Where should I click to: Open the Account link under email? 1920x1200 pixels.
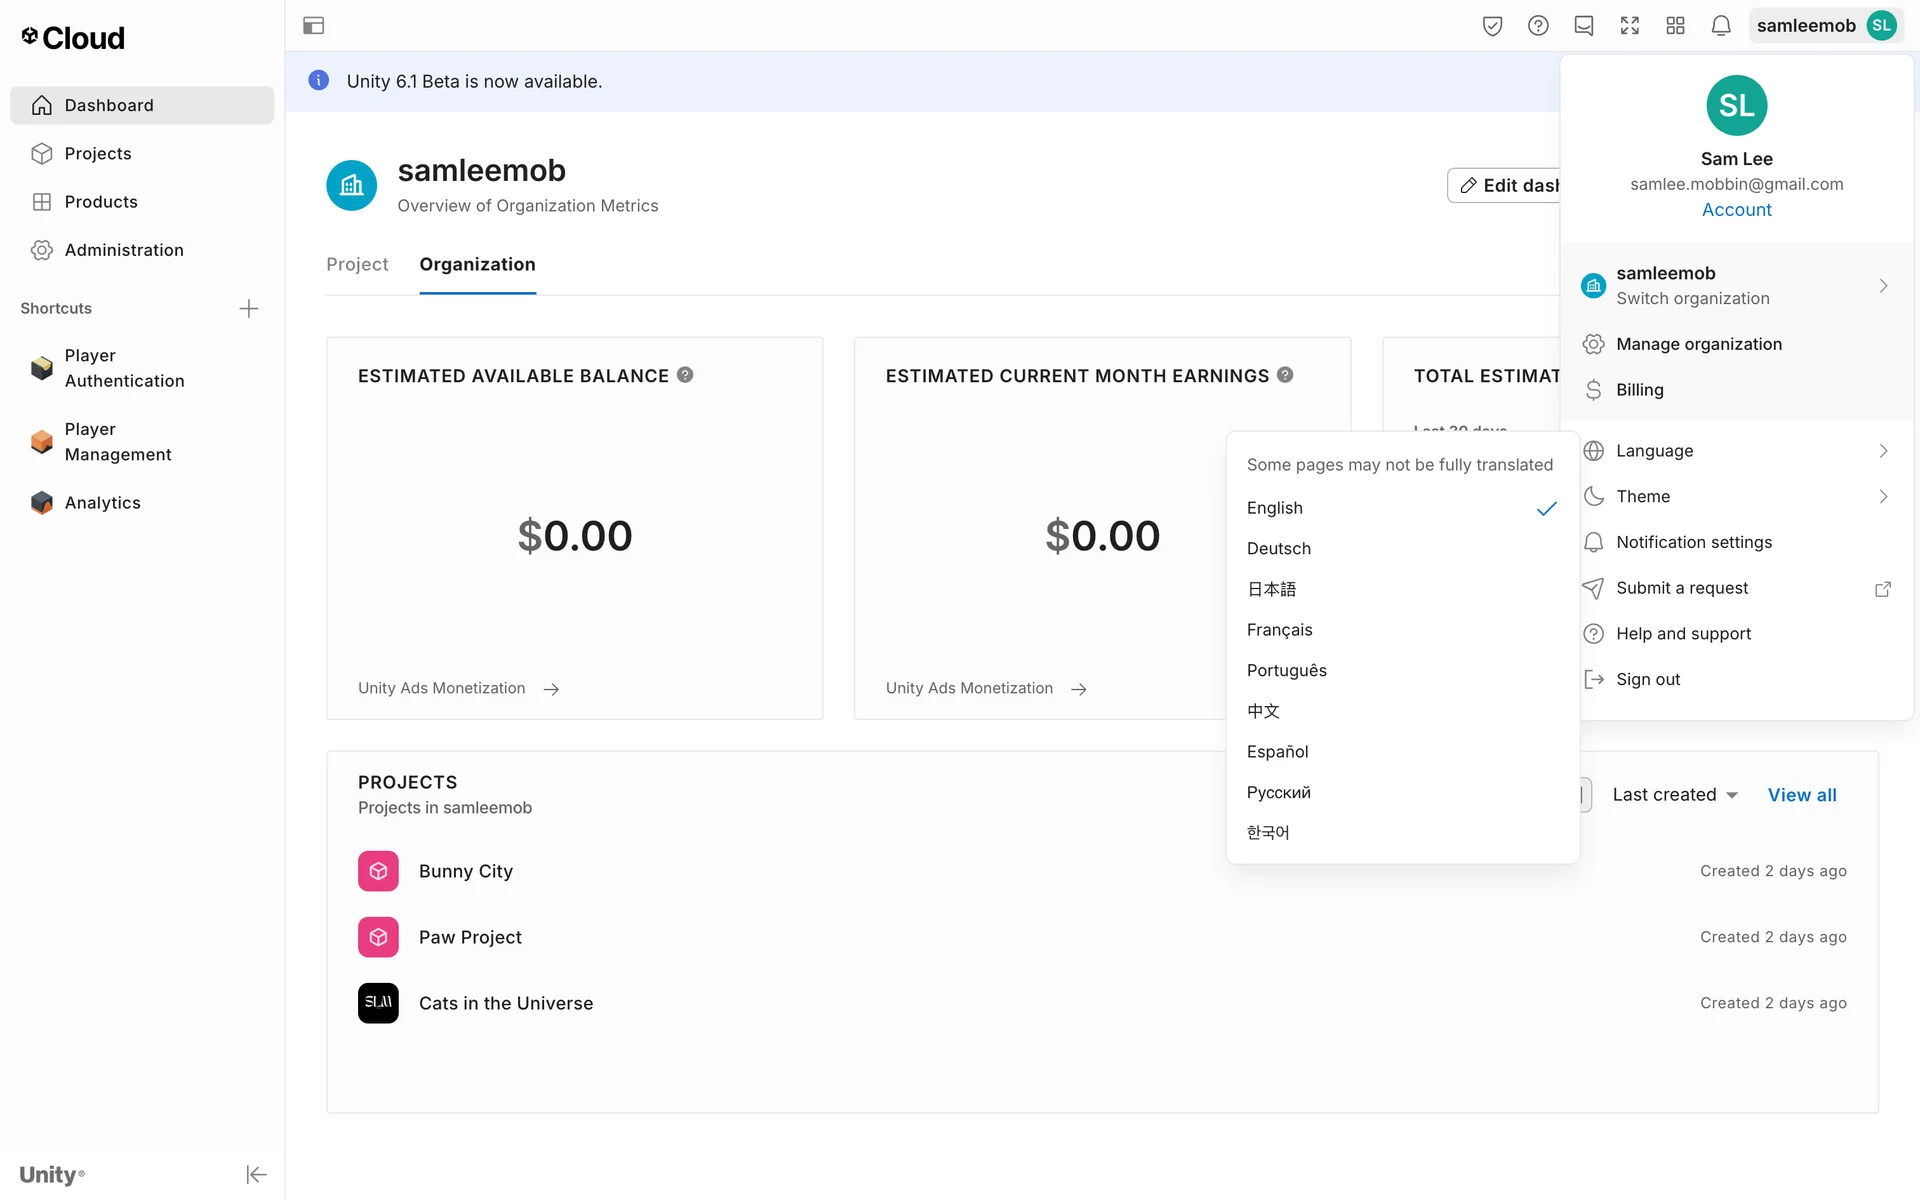[x=1736, y=210]
